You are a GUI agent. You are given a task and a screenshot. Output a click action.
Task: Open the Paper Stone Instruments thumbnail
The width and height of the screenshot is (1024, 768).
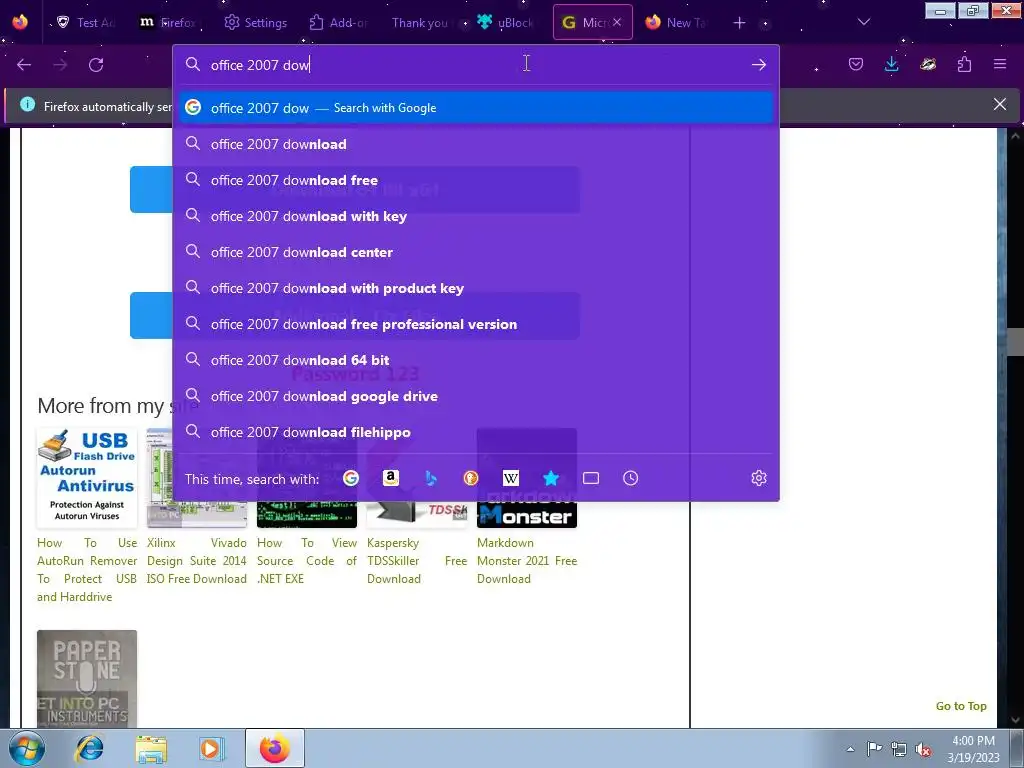click(87, 679)
